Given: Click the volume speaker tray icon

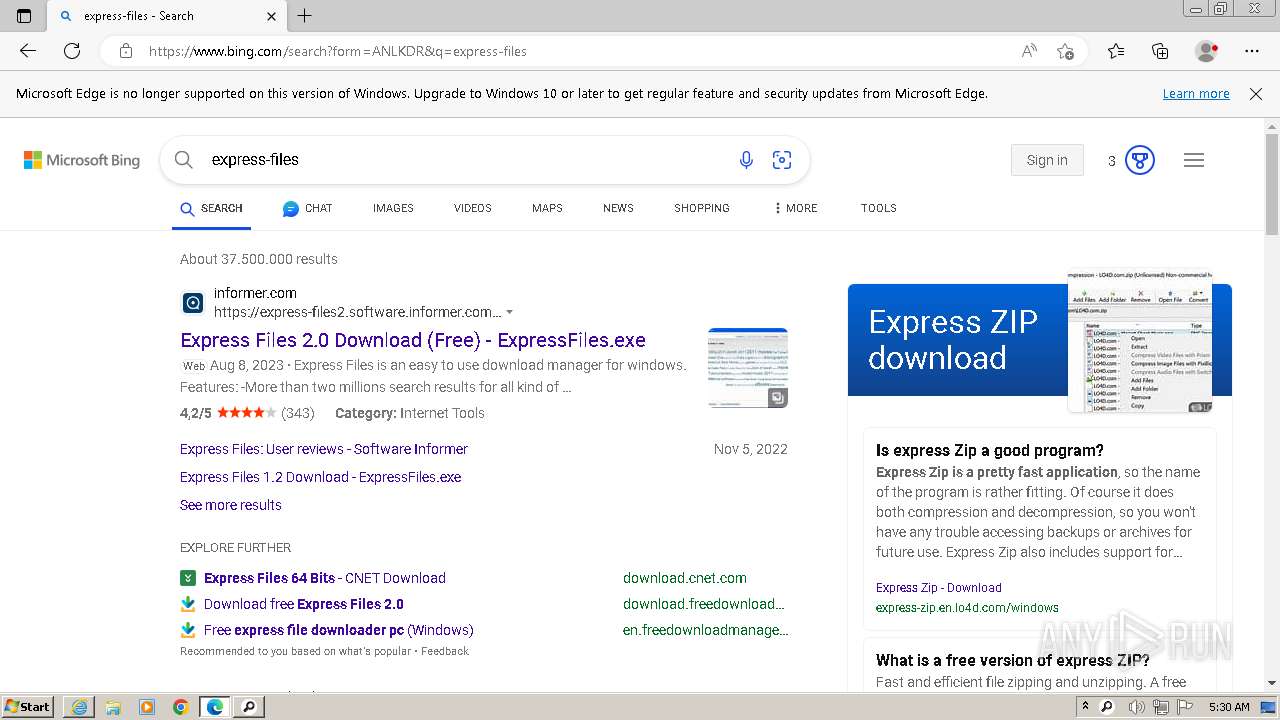Looking at the screenshot, I should tap(1137, 707).
